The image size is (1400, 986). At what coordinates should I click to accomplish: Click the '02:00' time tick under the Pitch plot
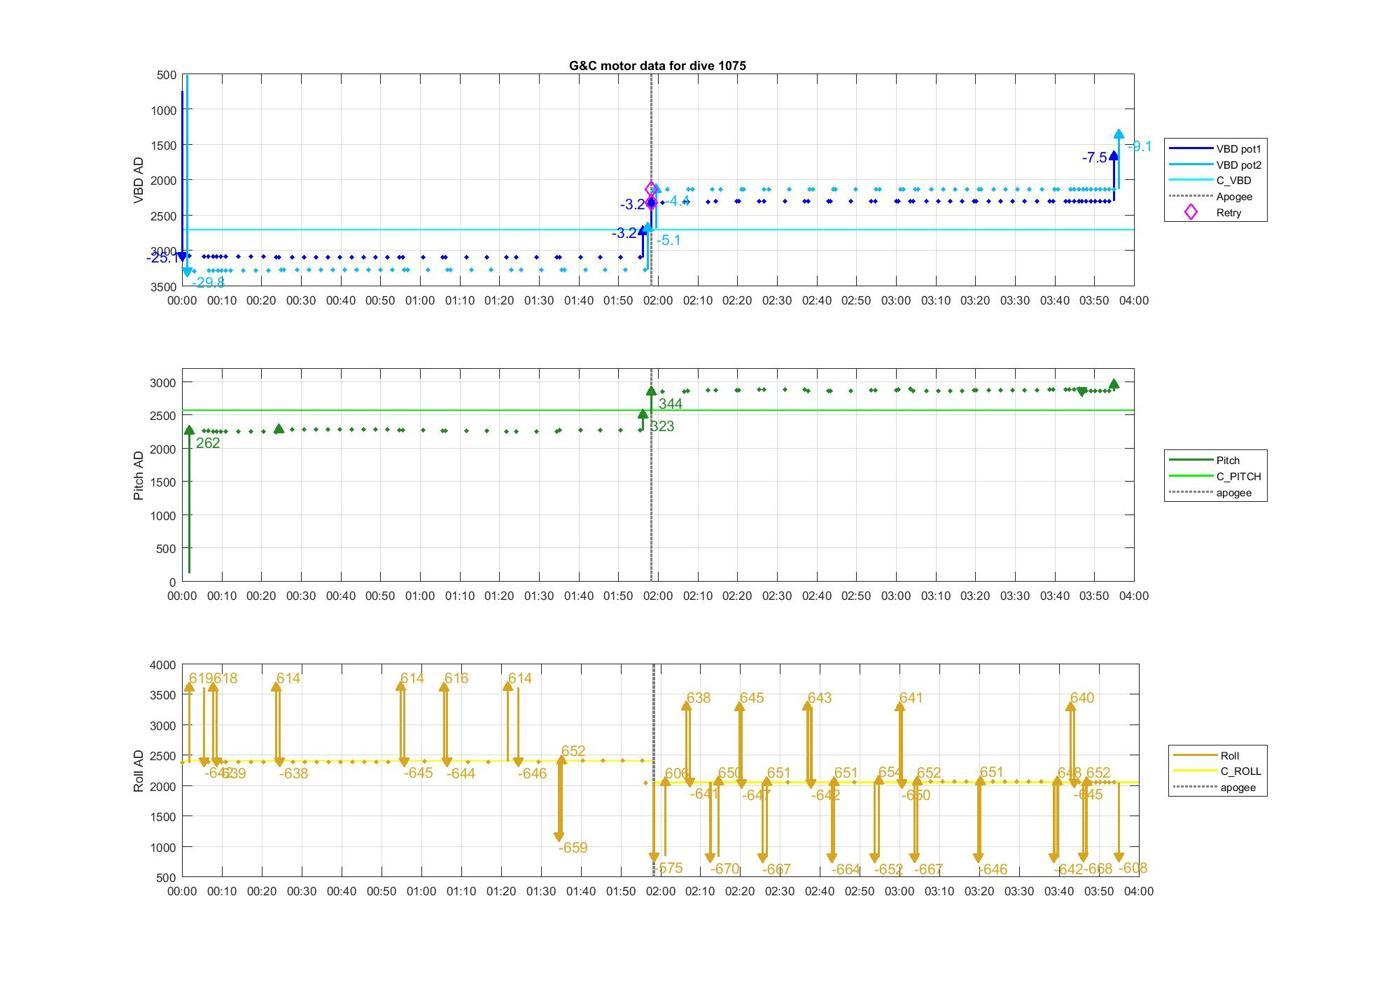658,596
